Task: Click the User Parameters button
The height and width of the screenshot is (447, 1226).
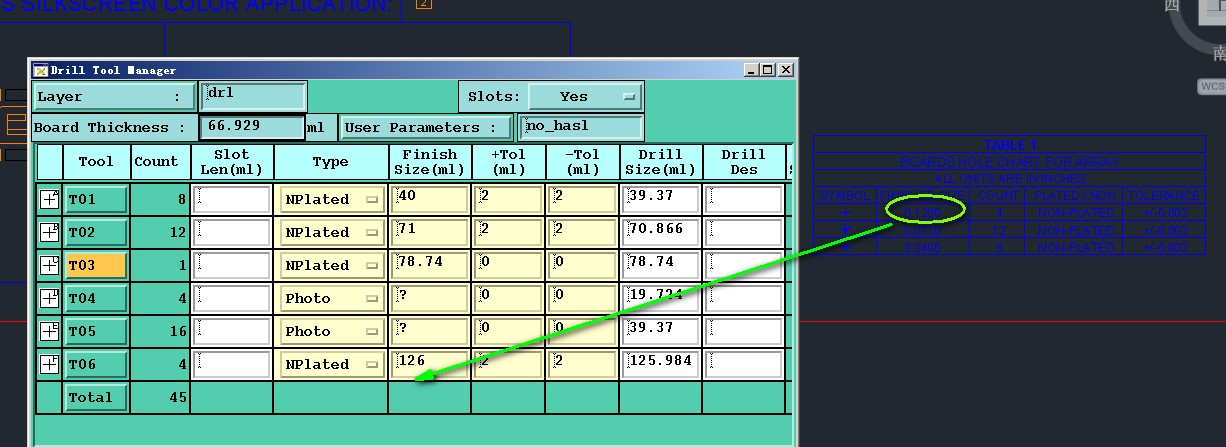Action: (427, 127)
